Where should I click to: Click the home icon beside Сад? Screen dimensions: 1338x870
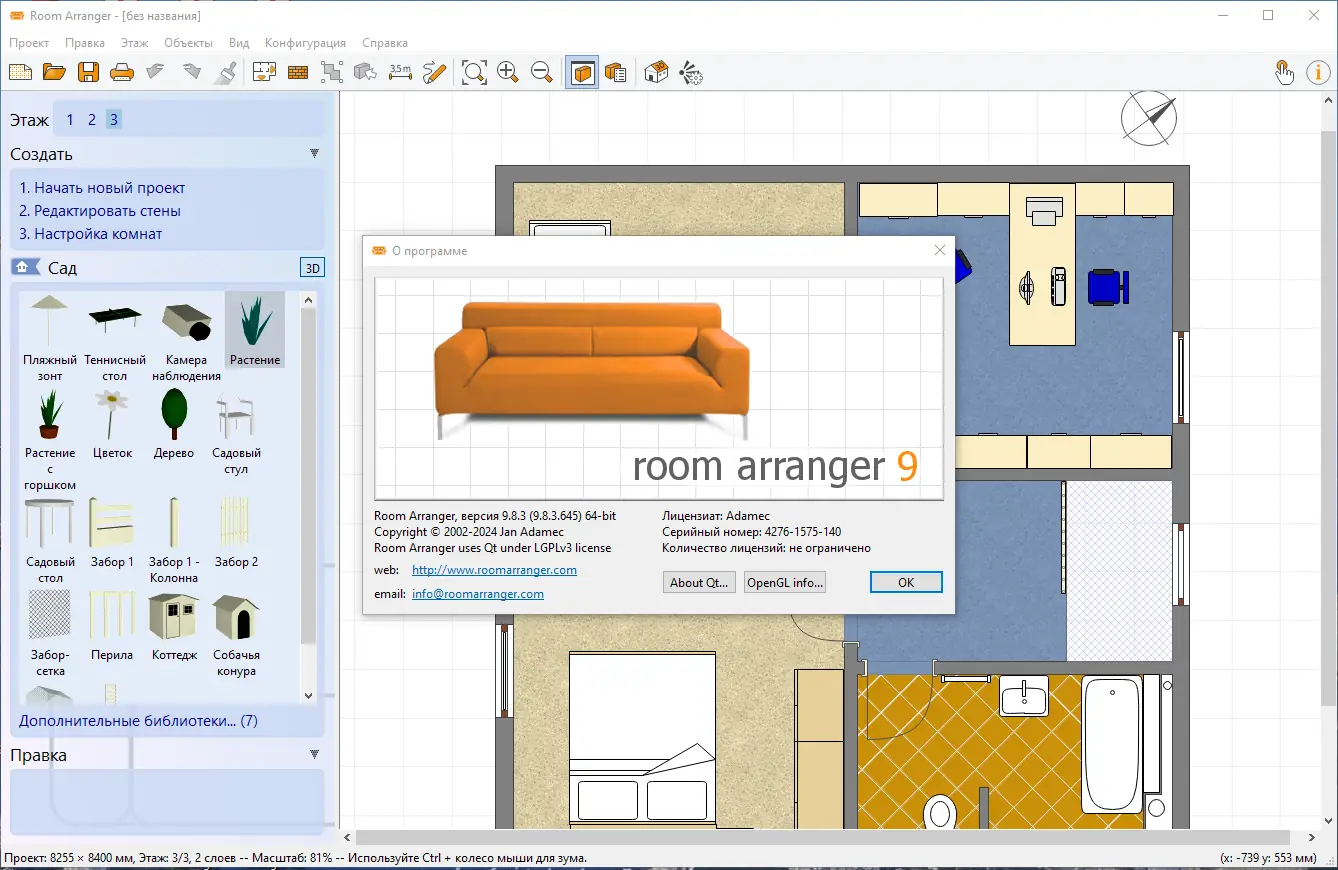26,267
